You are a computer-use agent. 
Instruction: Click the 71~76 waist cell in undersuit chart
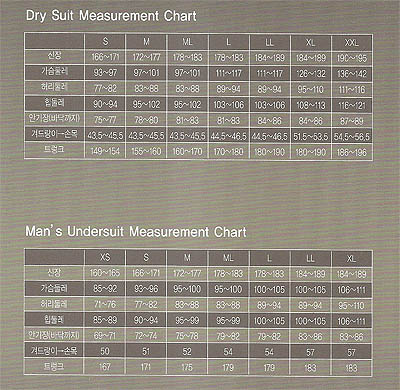pos(105,304)
